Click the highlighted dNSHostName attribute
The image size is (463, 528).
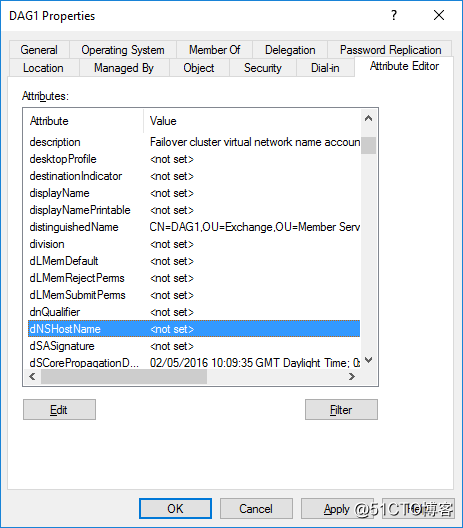194,329
